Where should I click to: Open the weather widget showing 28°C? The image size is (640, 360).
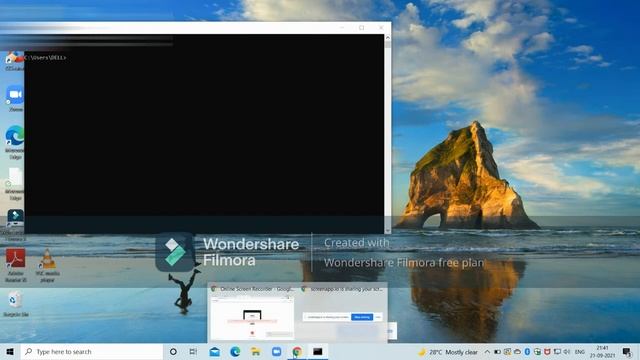pos(448,352)
